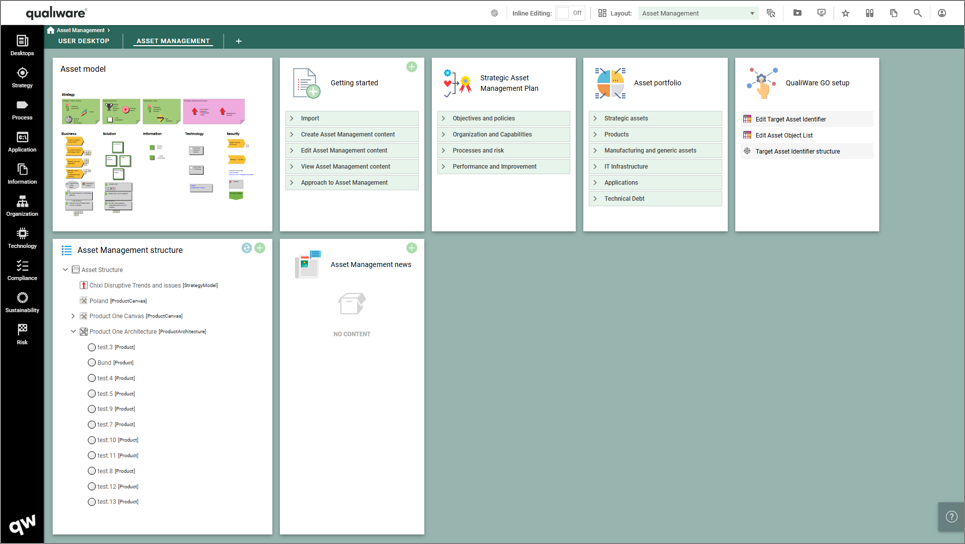Select Poland ProductCanvas tree item
Screen dimensions: 965x544
(x=113, y=301)
